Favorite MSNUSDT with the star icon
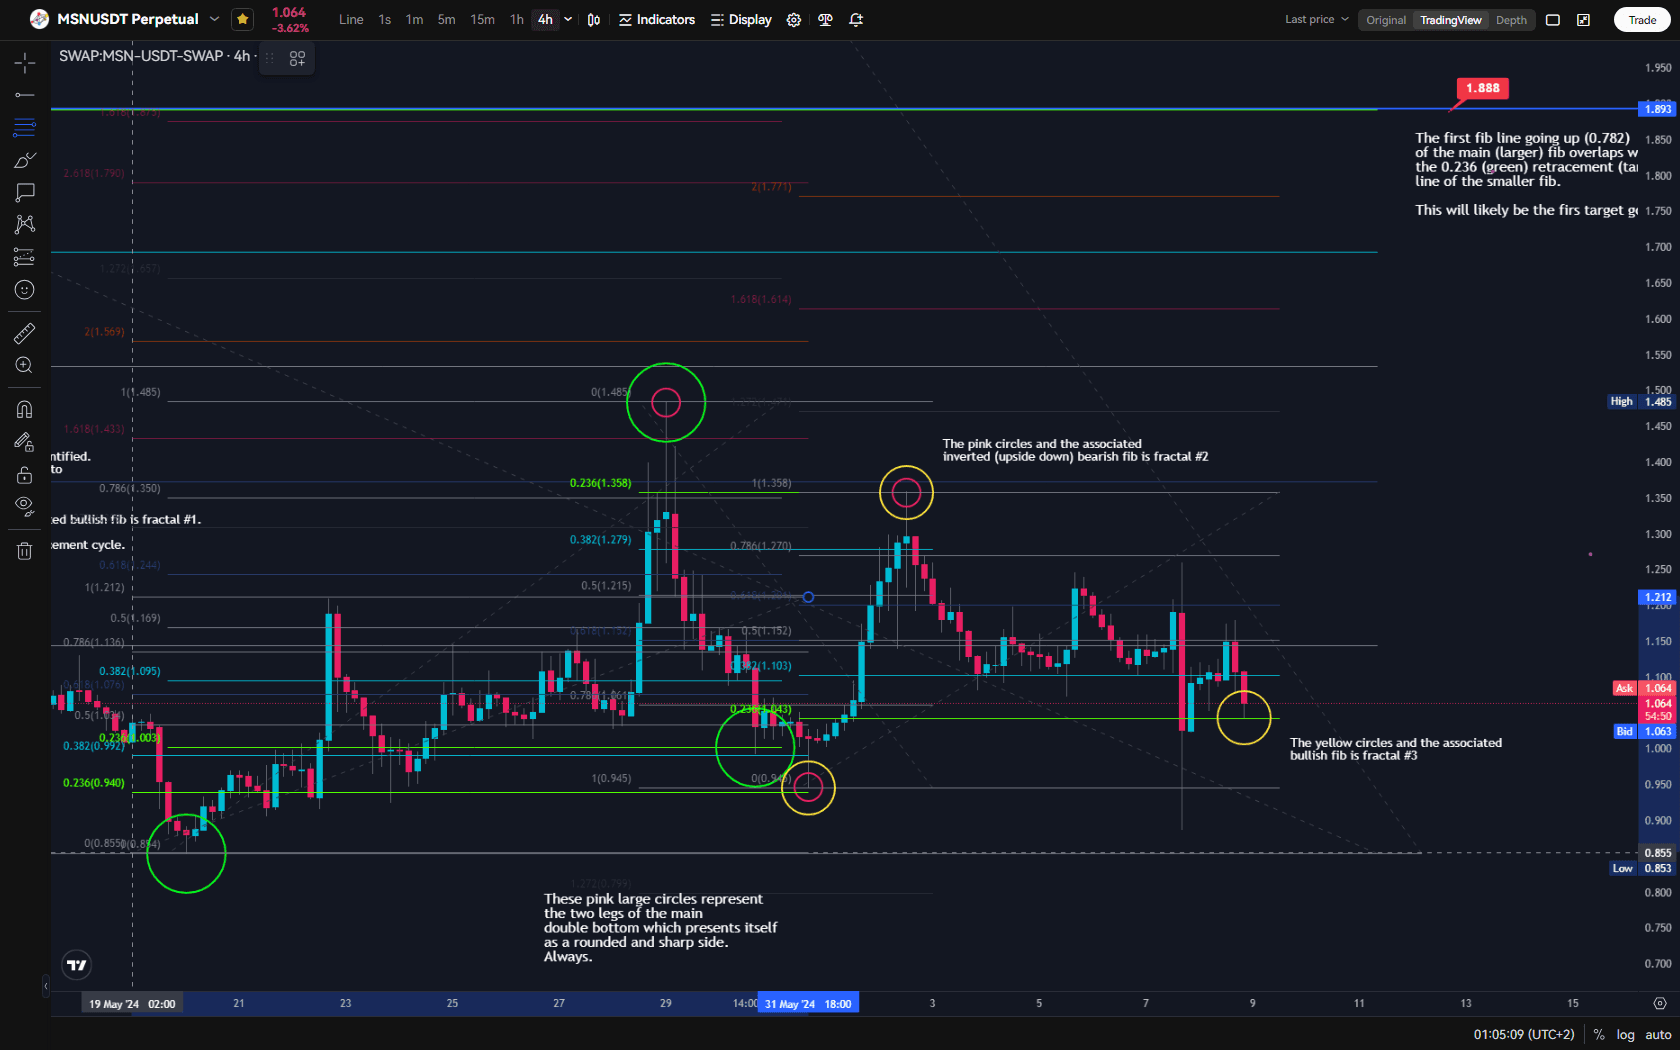 [x=242, y=19]
